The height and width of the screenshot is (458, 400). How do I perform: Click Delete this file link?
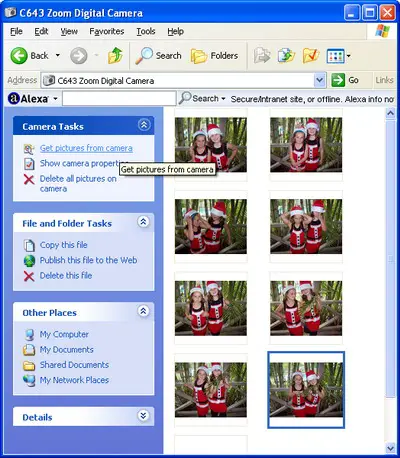pos(66,275)
